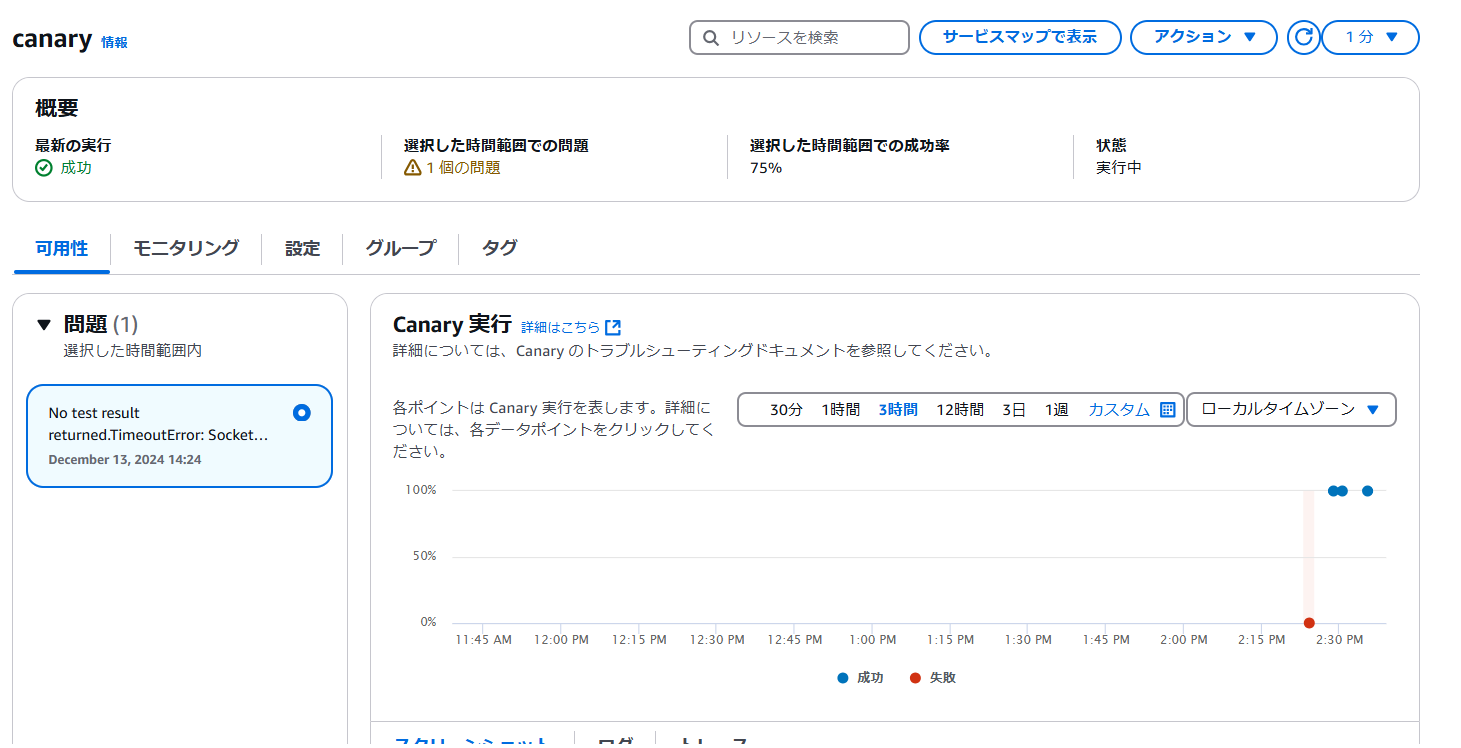
Task: Click the リソースを検索 search field
Action: point(799,38)
